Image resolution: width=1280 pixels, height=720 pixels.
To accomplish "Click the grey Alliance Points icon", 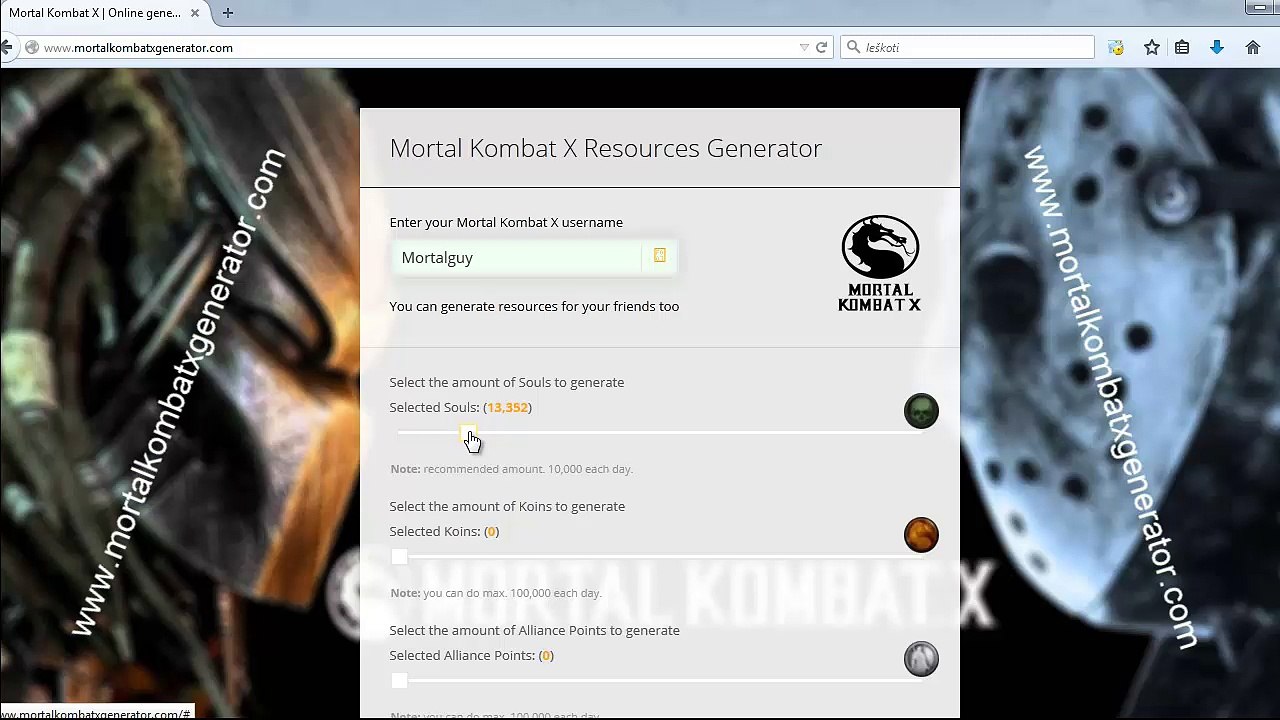I will coord(921,659).
